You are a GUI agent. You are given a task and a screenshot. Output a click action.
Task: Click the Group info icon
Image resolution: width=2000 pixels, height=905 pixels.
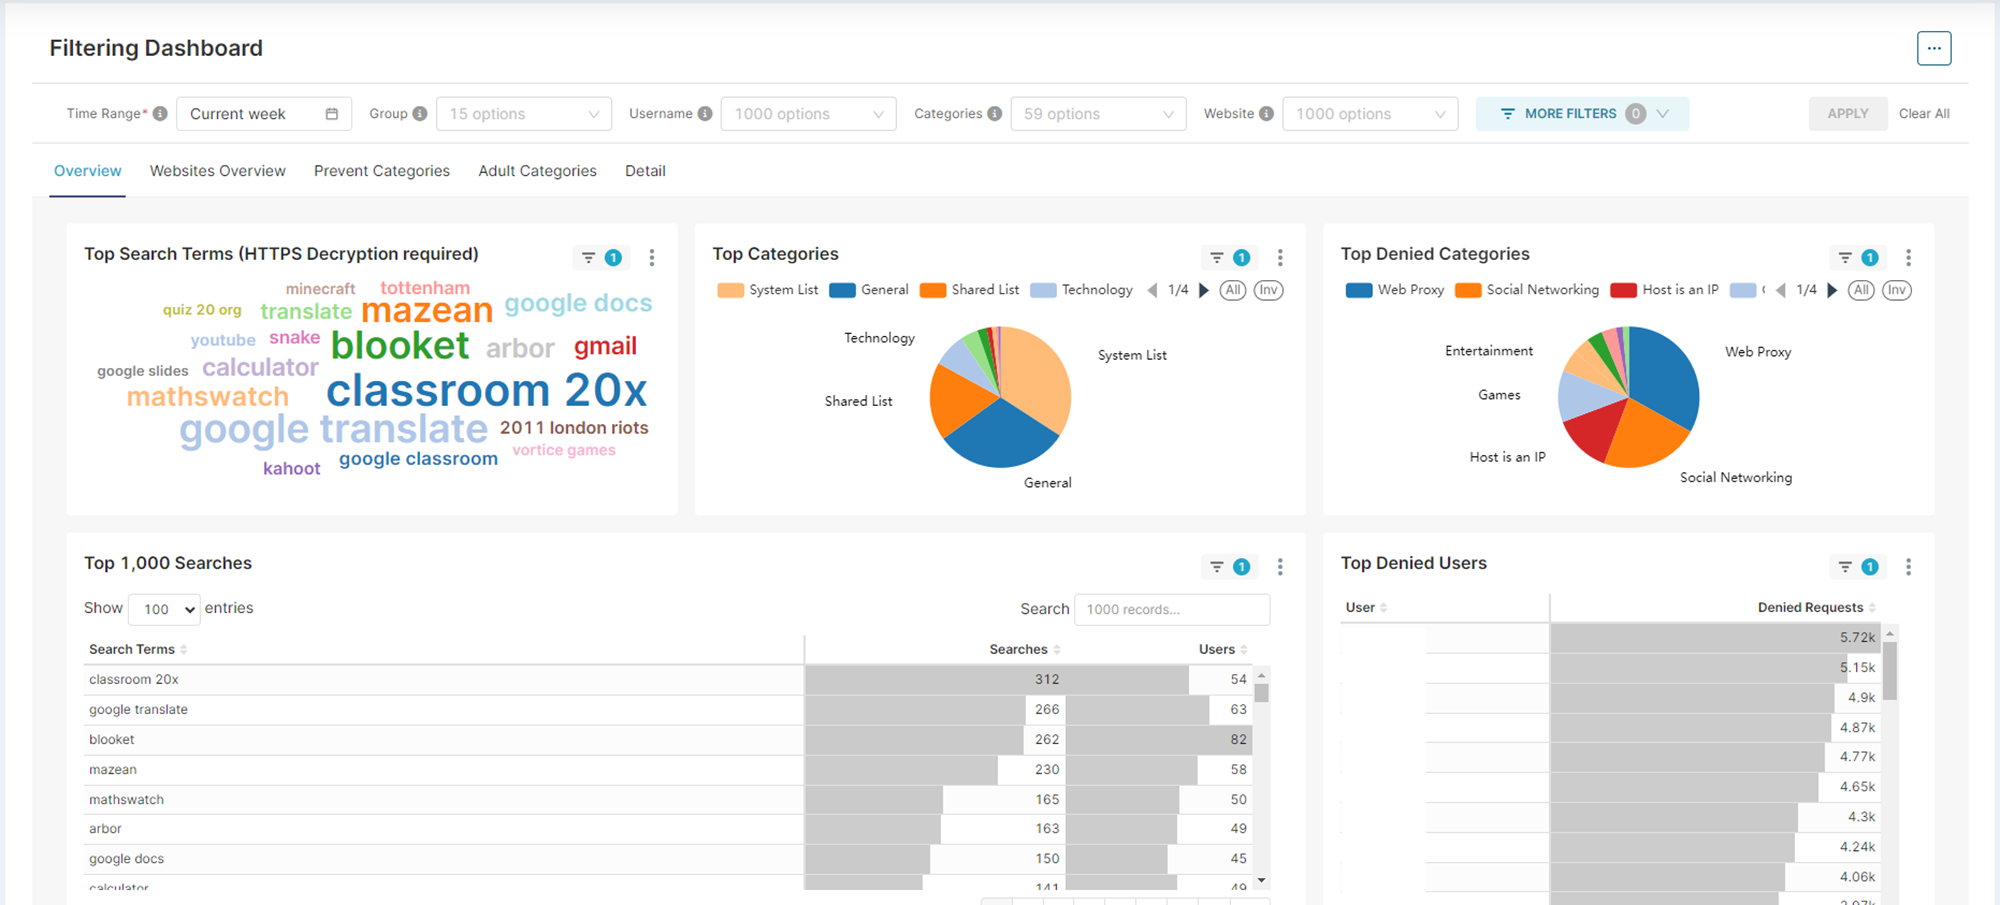[x=420, y=114]
